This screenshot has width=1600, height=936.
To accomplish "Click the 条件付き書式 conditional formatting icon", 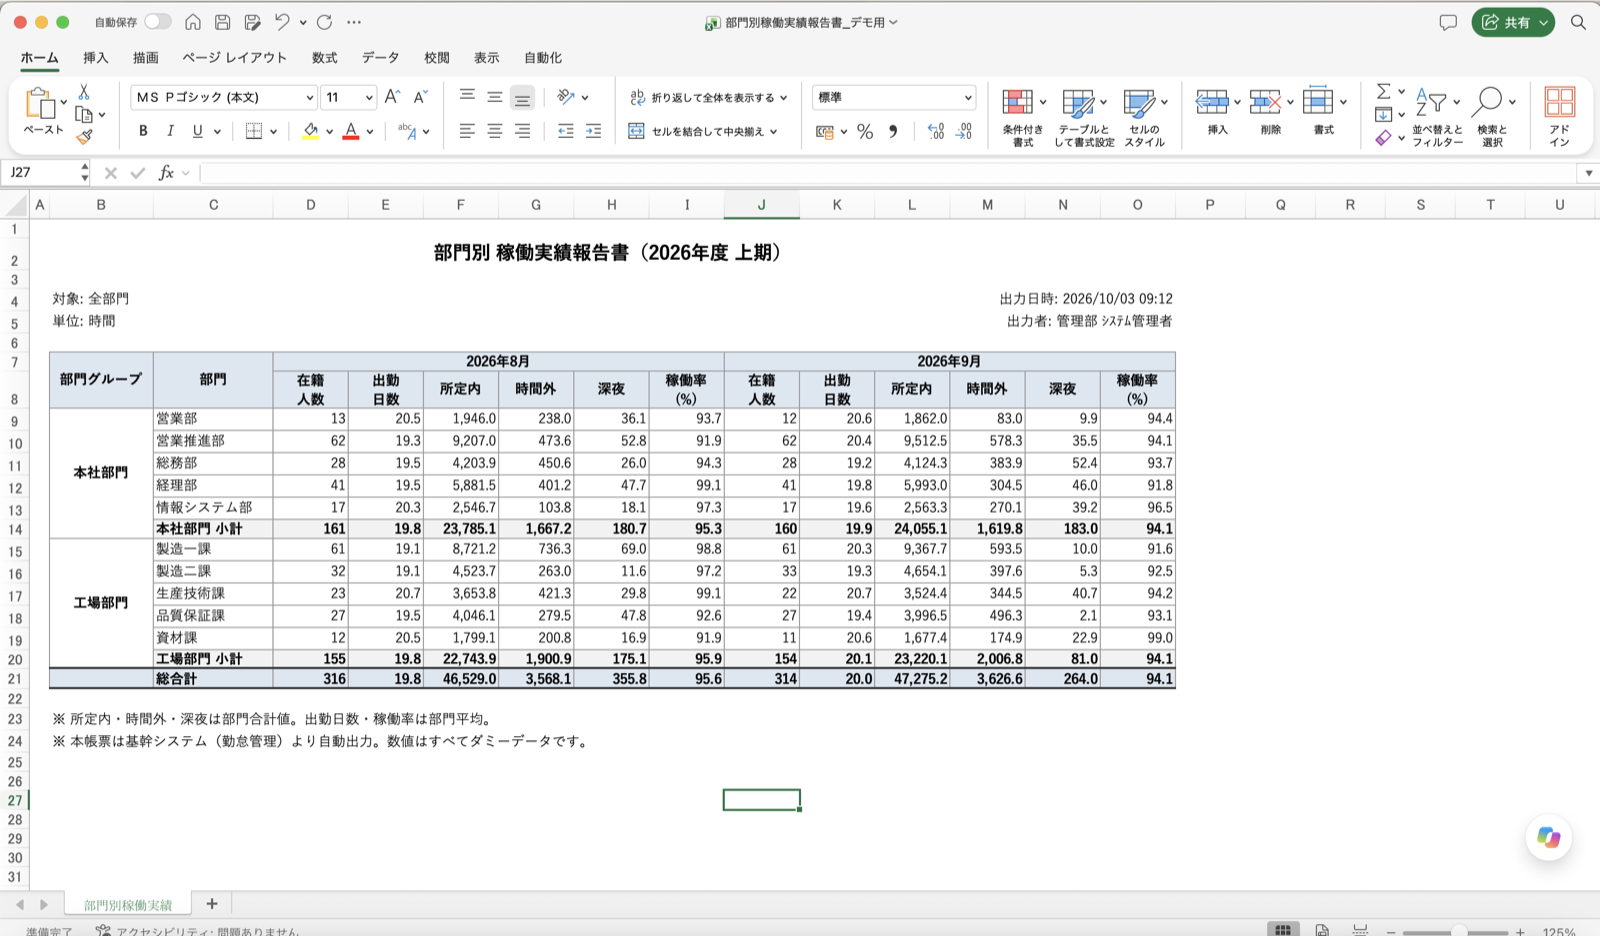I will click(x=1018, y=103).
